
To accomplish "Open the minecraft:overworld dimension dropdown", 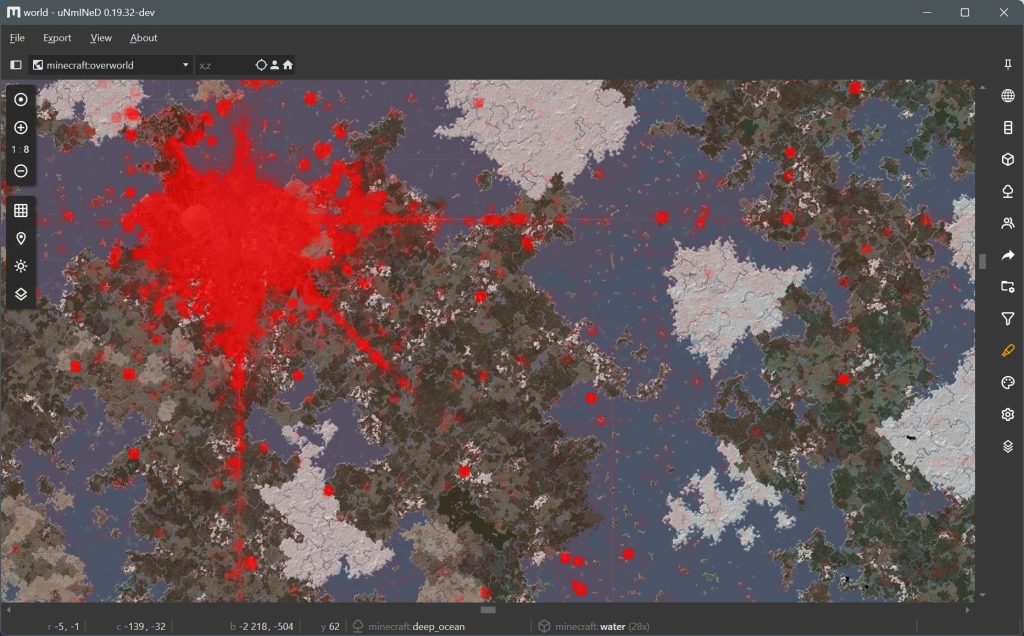I will point(110,64).
